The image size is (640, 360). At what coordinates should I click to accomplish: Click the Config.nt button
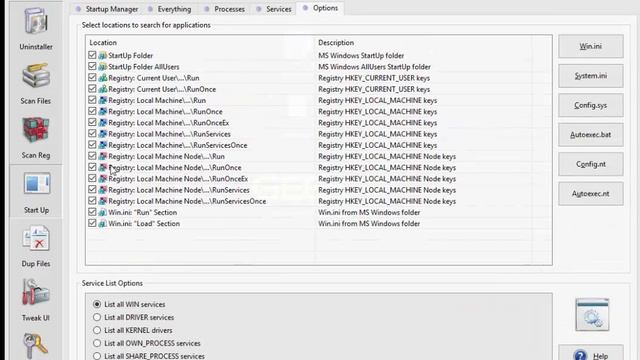591,164
